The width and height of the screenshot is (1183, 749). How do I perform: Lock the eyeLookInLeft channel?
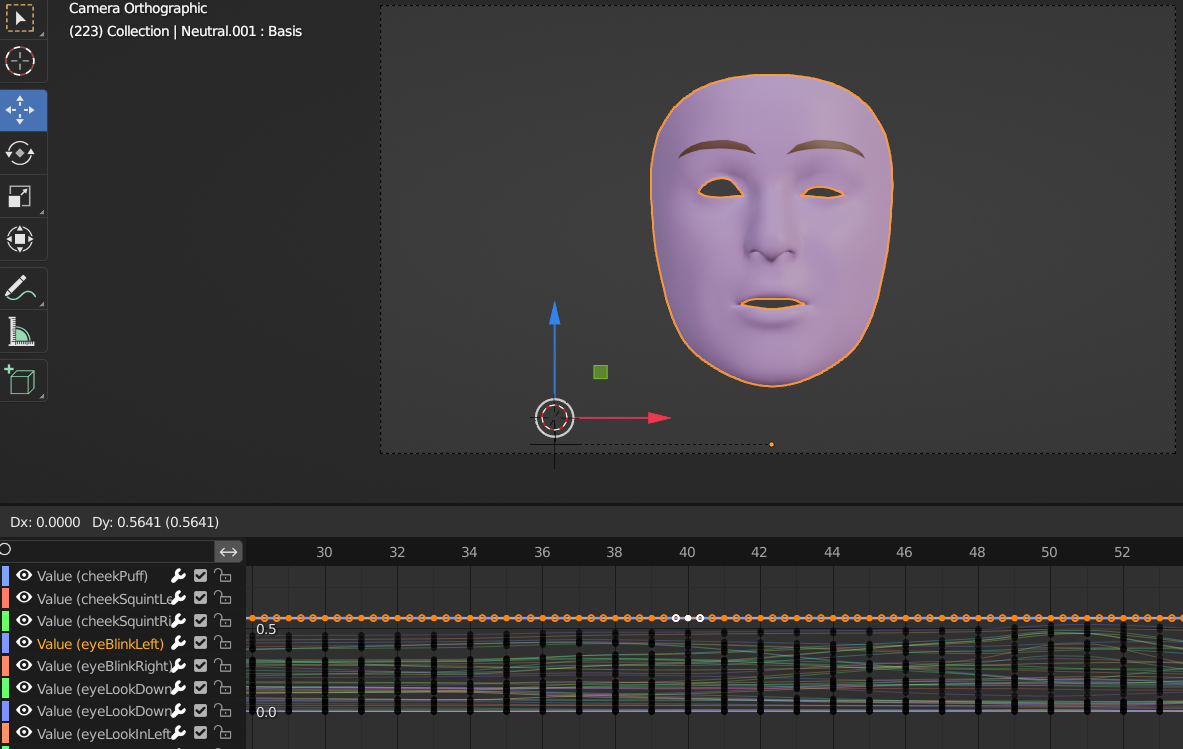pyautogui.click(x=223, y=733)
